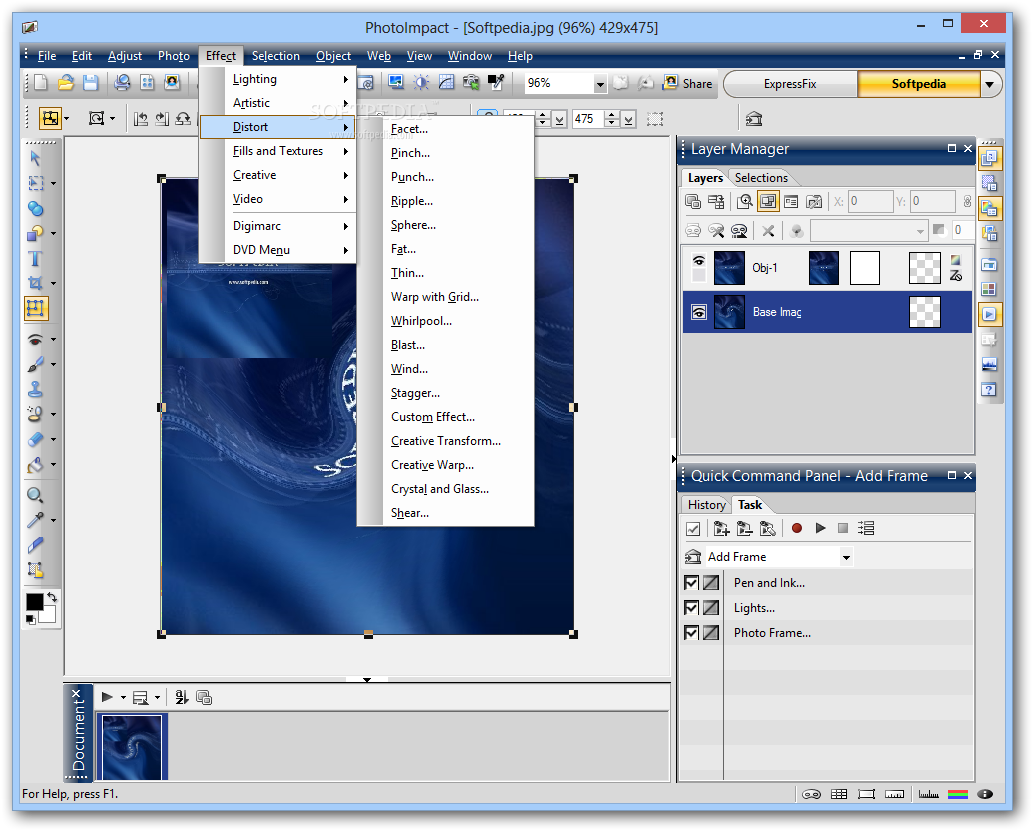Click the X position input field
Image resolution: width=1033 pixels, height=831 pixels.
(x=870, y=201)
